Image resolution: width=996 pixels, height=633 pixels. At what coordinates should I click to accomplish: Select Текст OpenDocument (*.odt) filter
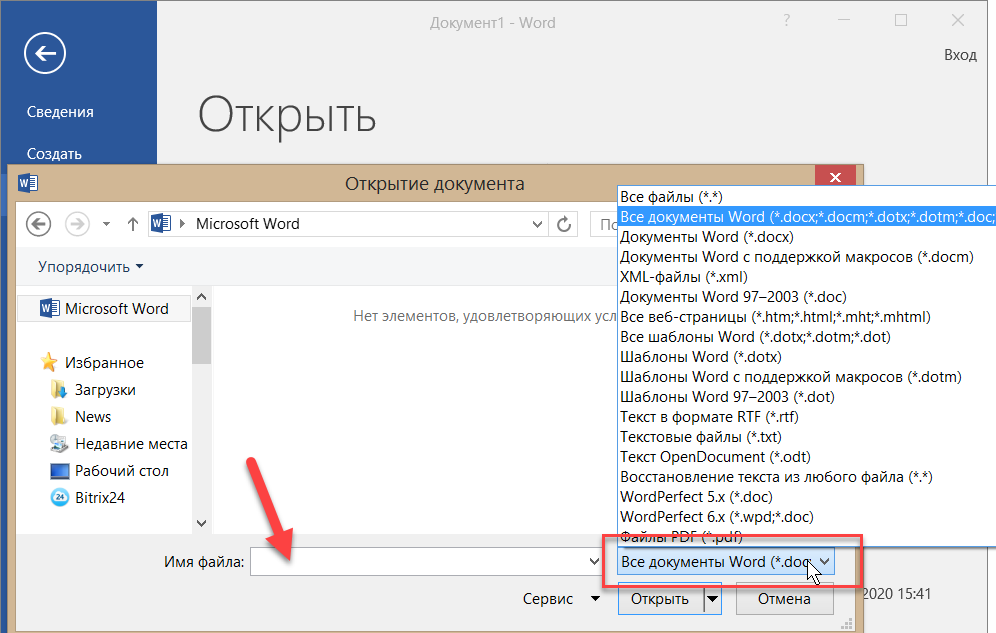tap(807, 456)
